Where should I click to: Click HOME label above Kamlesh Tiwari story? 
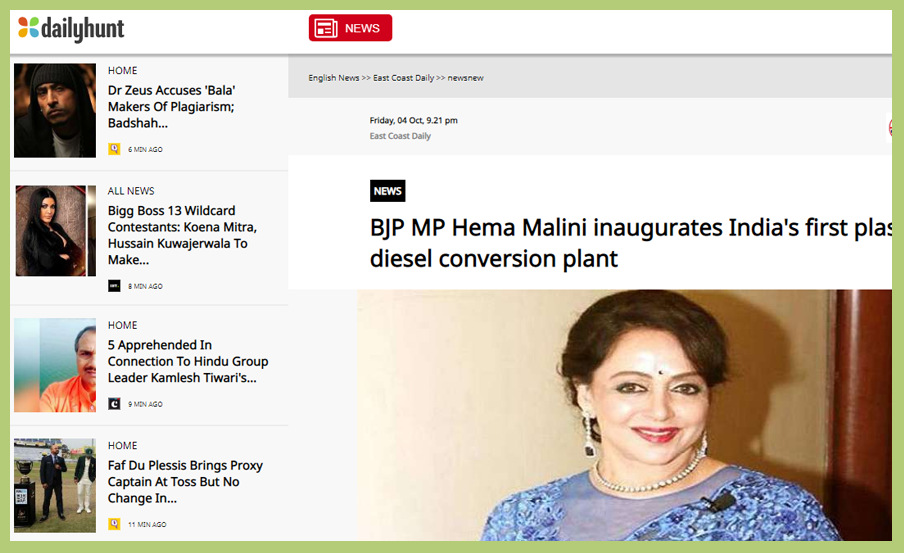pos(122,325)
